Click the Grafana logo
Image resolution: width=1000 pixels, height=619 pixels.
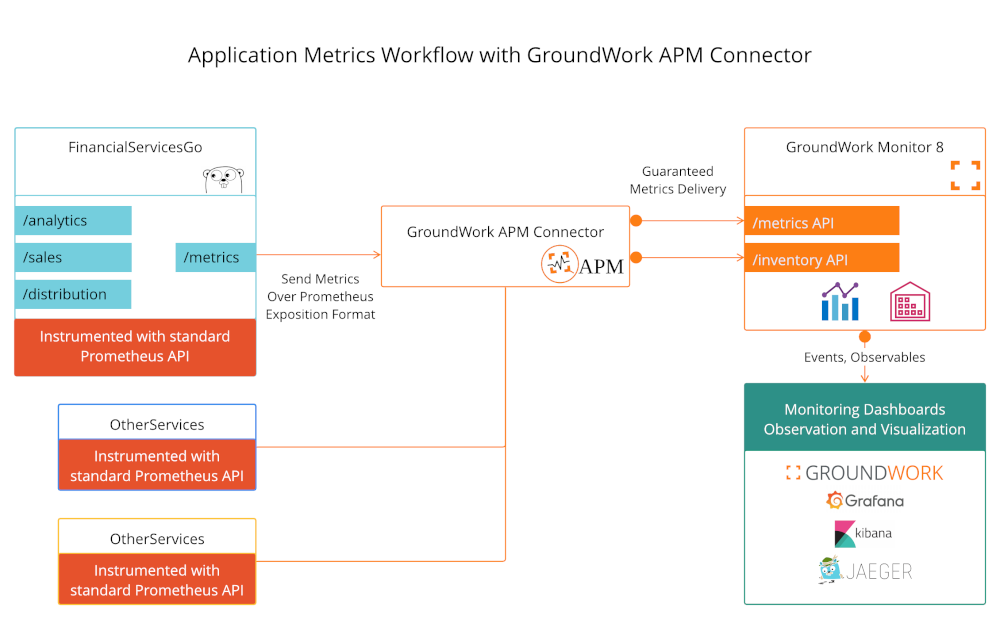pos(865,501)
